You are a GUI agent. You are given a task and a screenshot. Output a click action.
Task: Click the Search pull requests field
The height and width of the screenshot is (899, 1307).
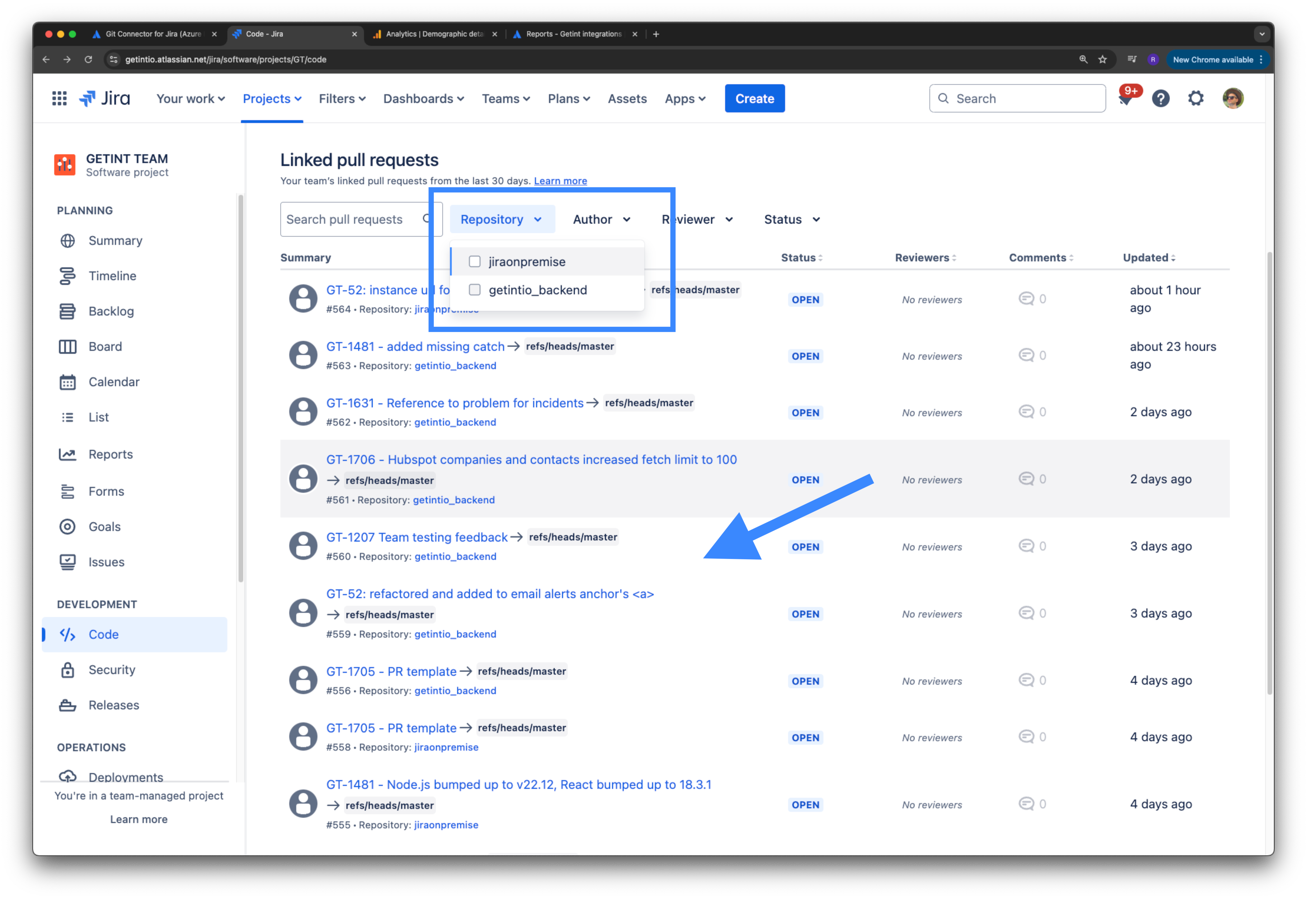click(361, 219)
